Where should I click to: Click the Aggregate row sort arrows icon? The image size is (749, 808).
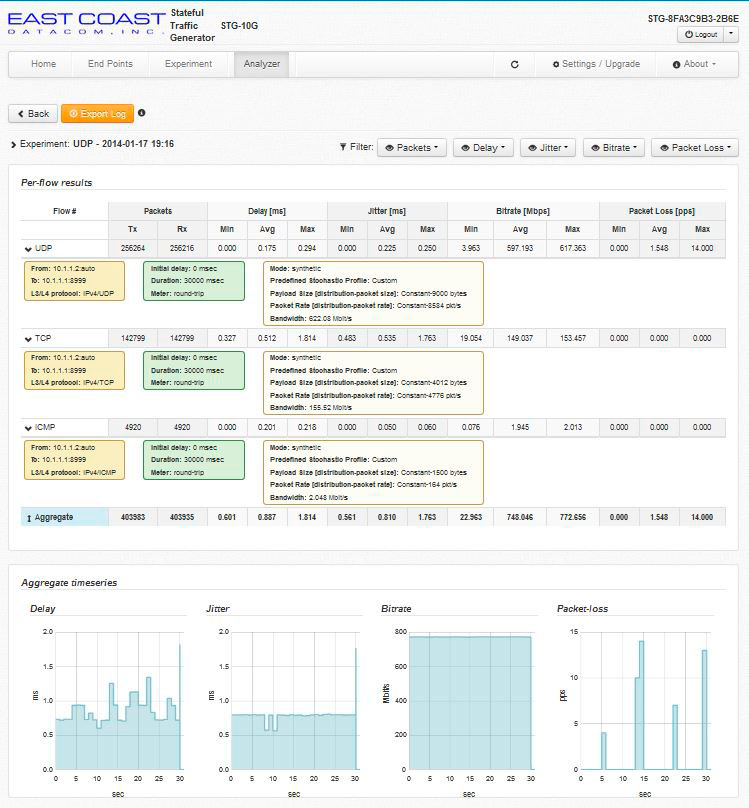click(x=28, y=517)
